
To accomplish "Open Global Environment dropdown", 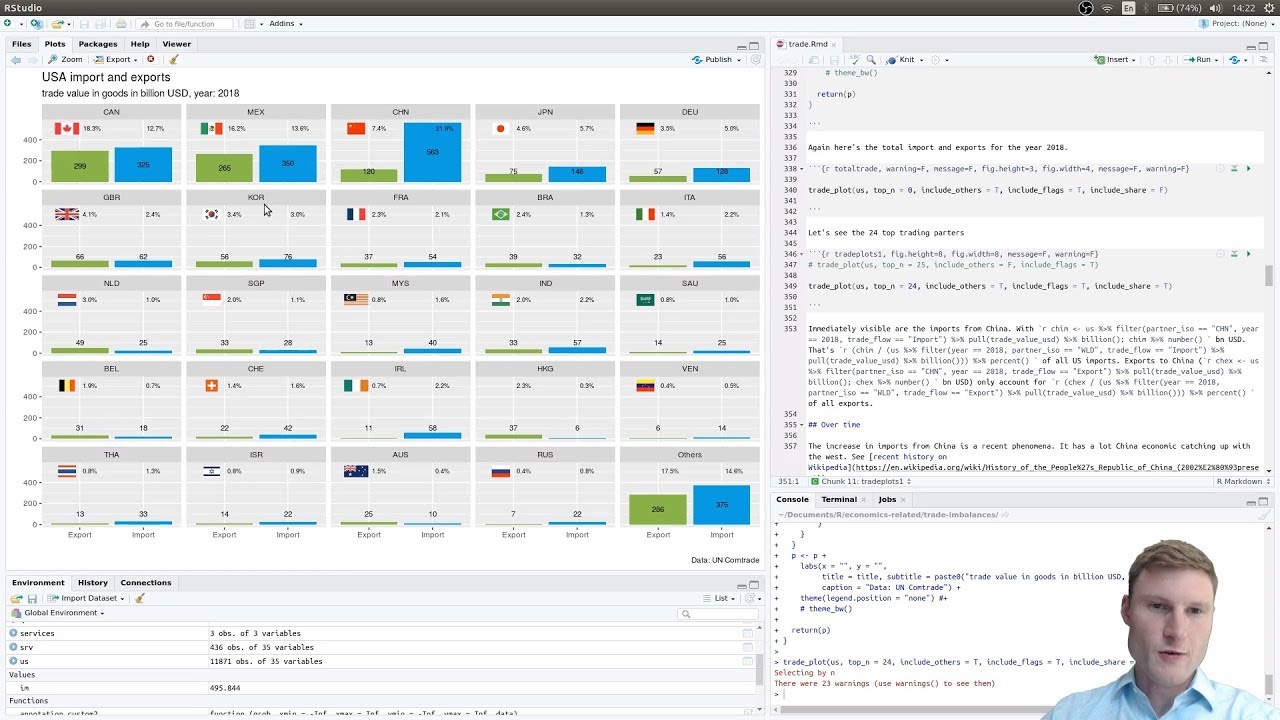I will 57,613.
